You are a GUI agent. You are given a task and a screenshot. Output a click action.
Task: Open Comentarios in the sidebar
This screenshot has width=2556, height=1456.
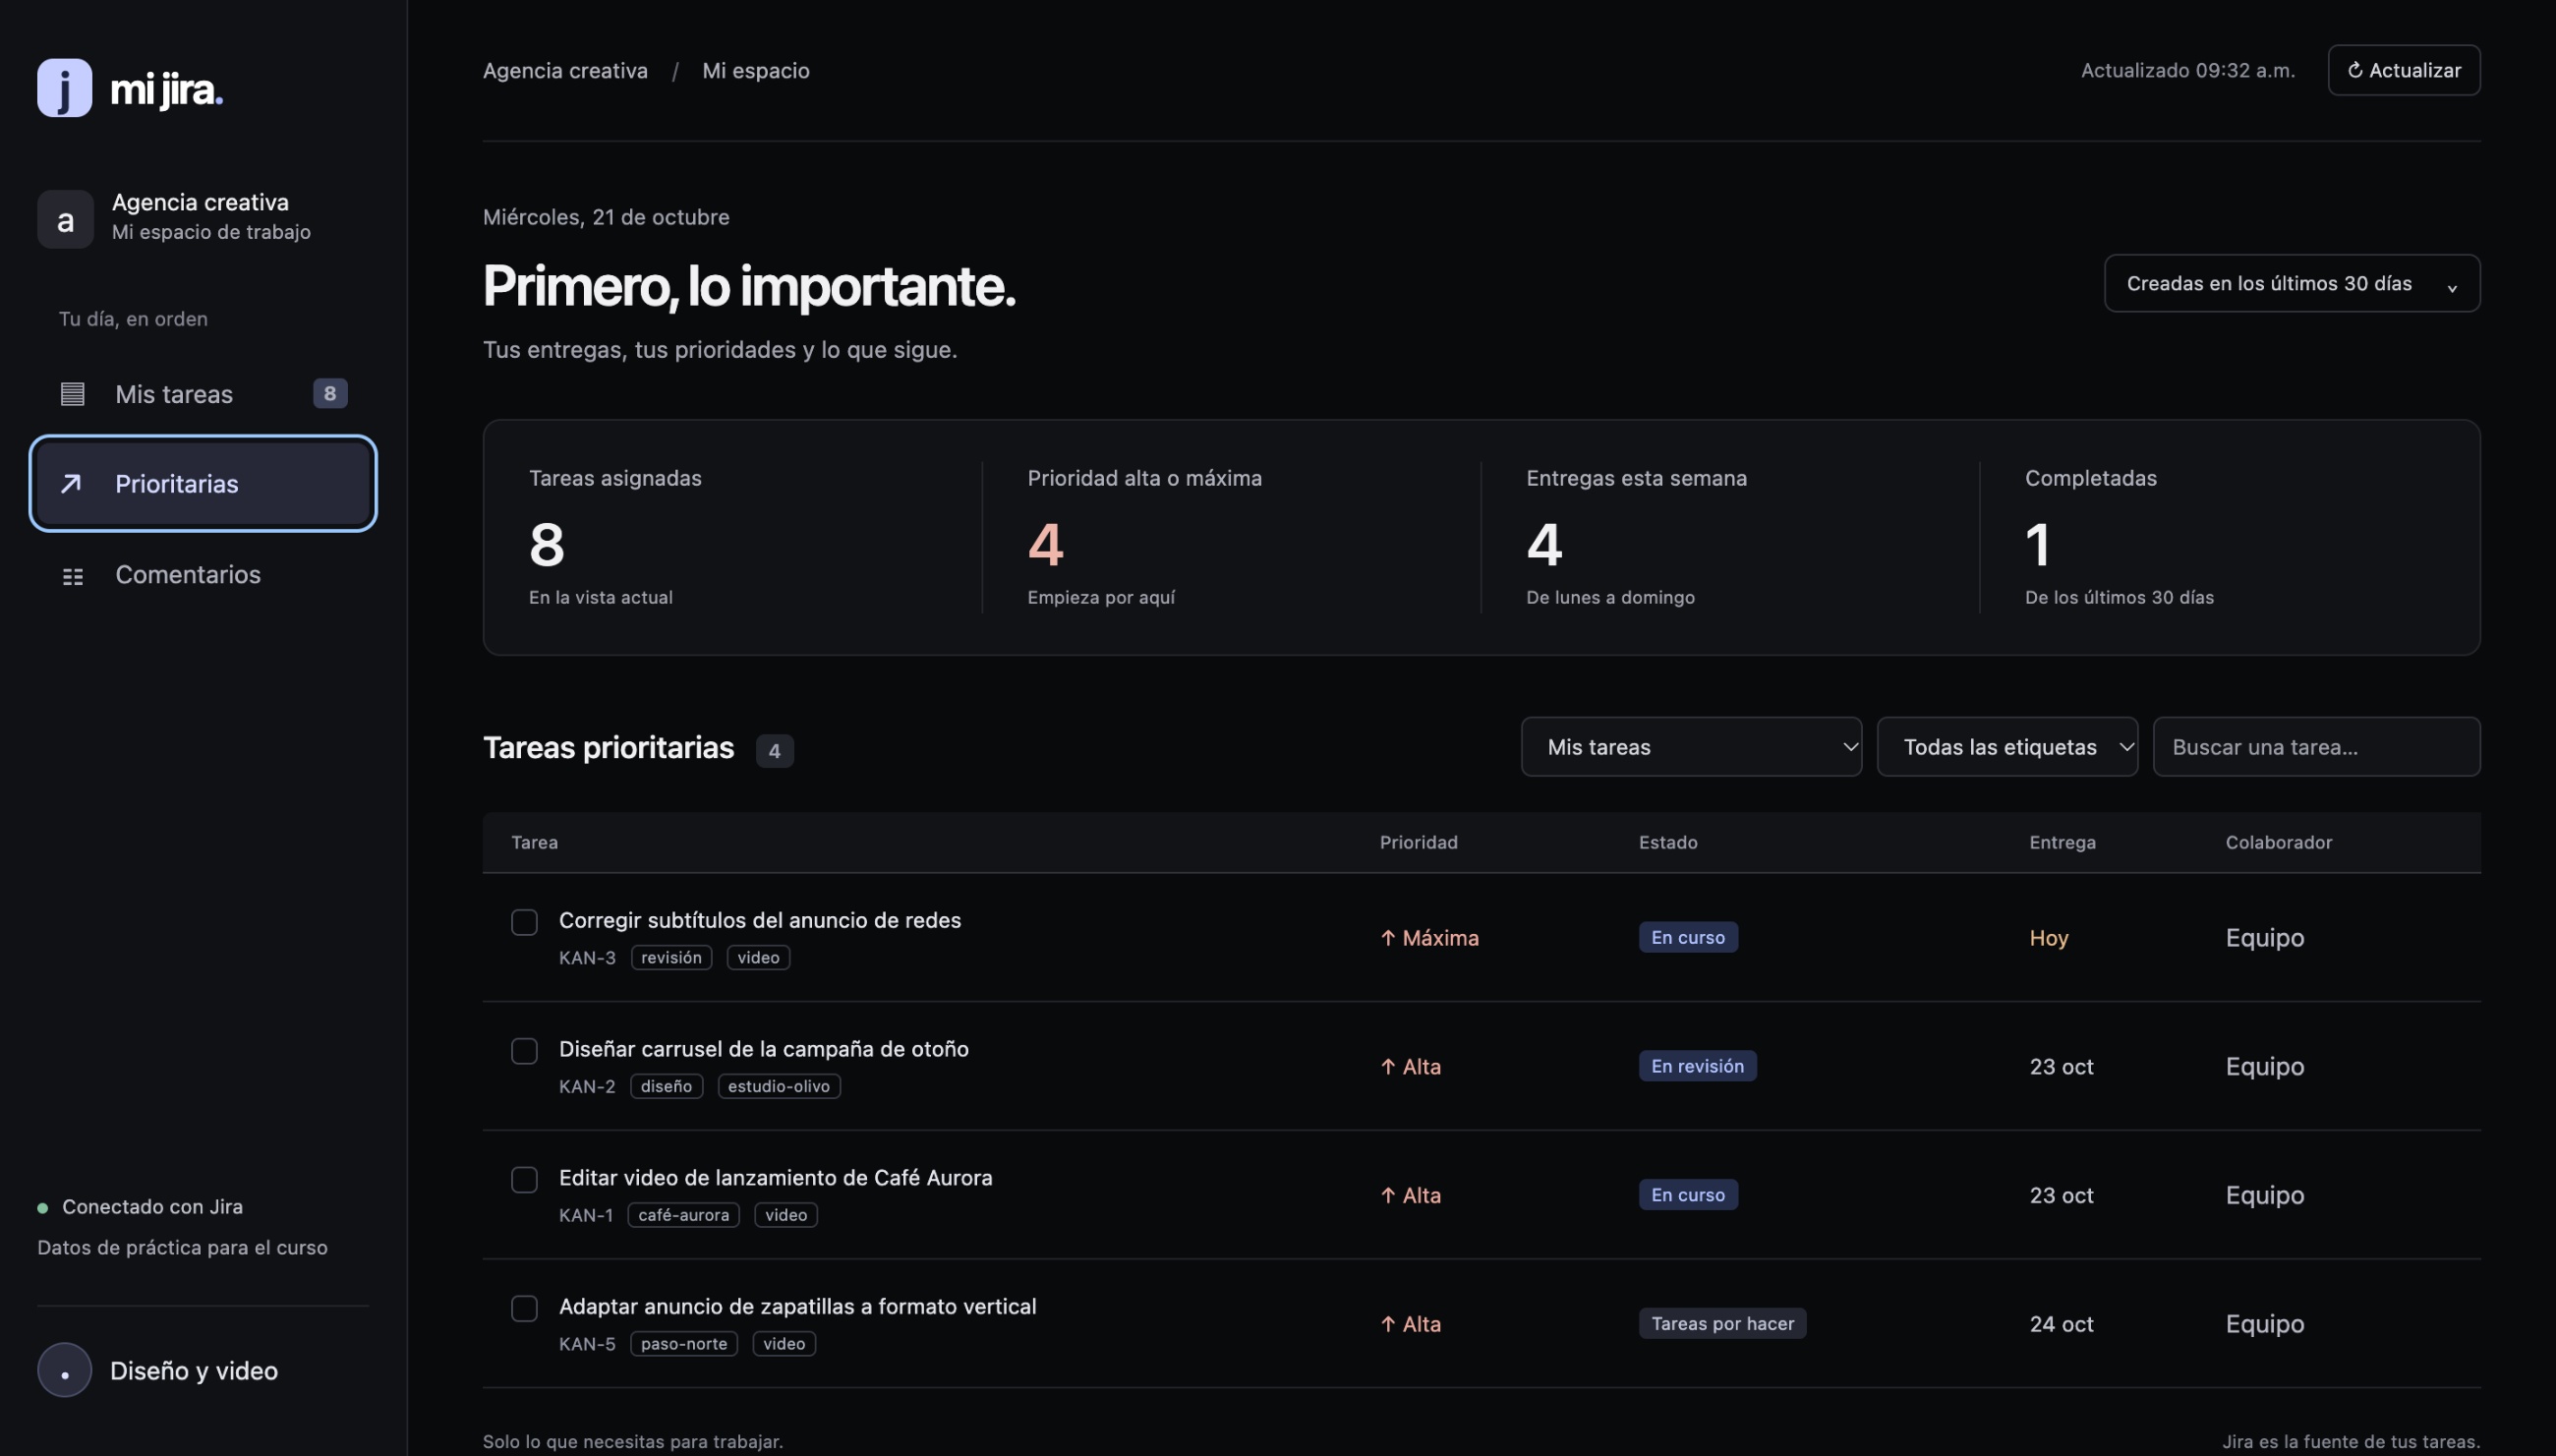(203, 575)
